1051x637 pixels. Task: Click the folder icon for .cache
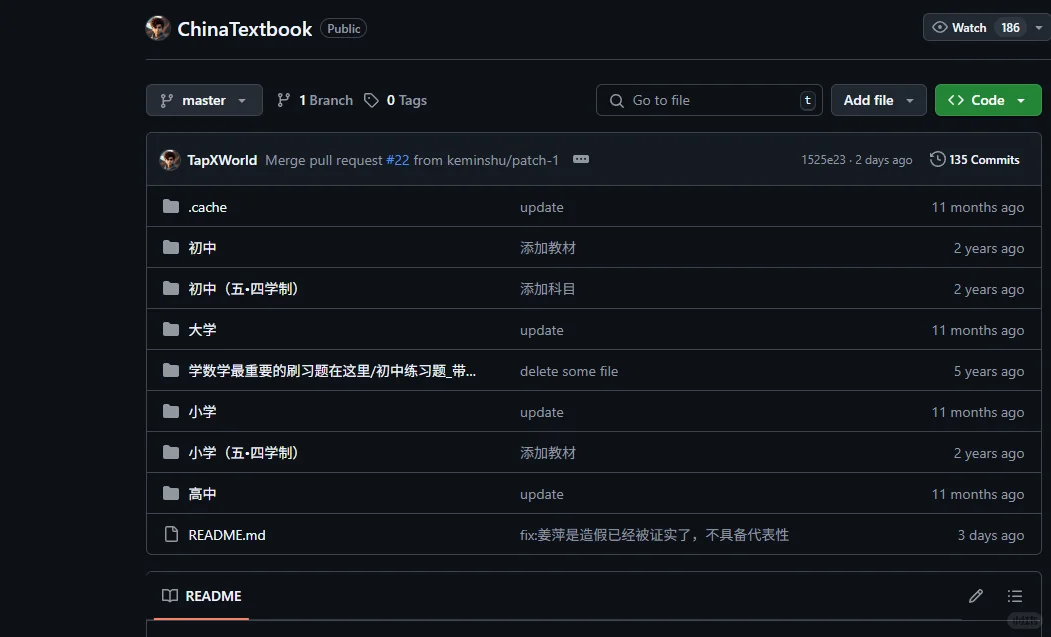coord(171,207)
